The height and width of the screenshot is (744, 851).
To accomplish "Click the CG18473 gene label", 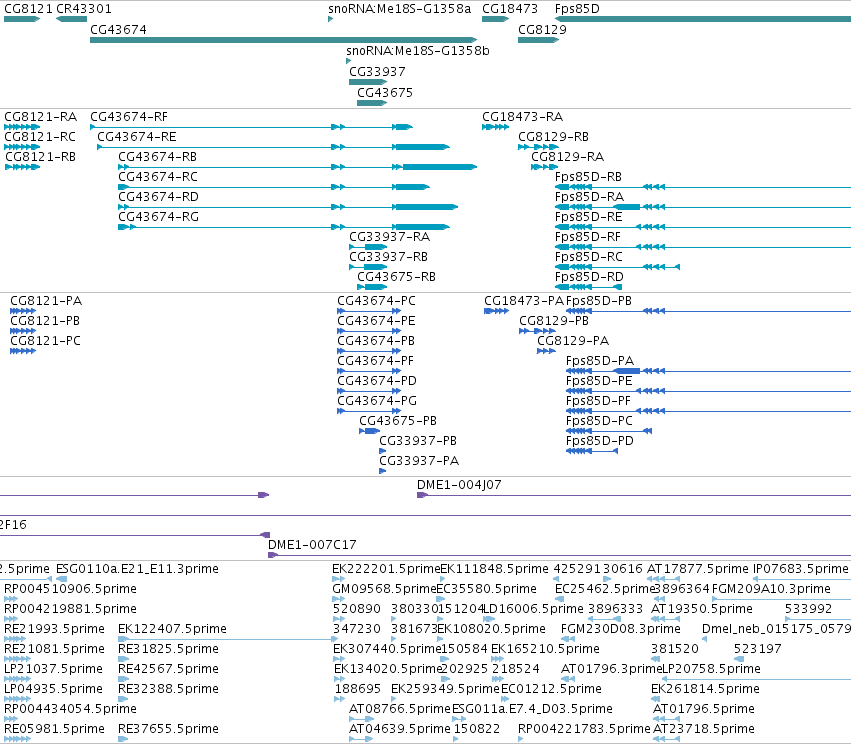I will point(510,9).
